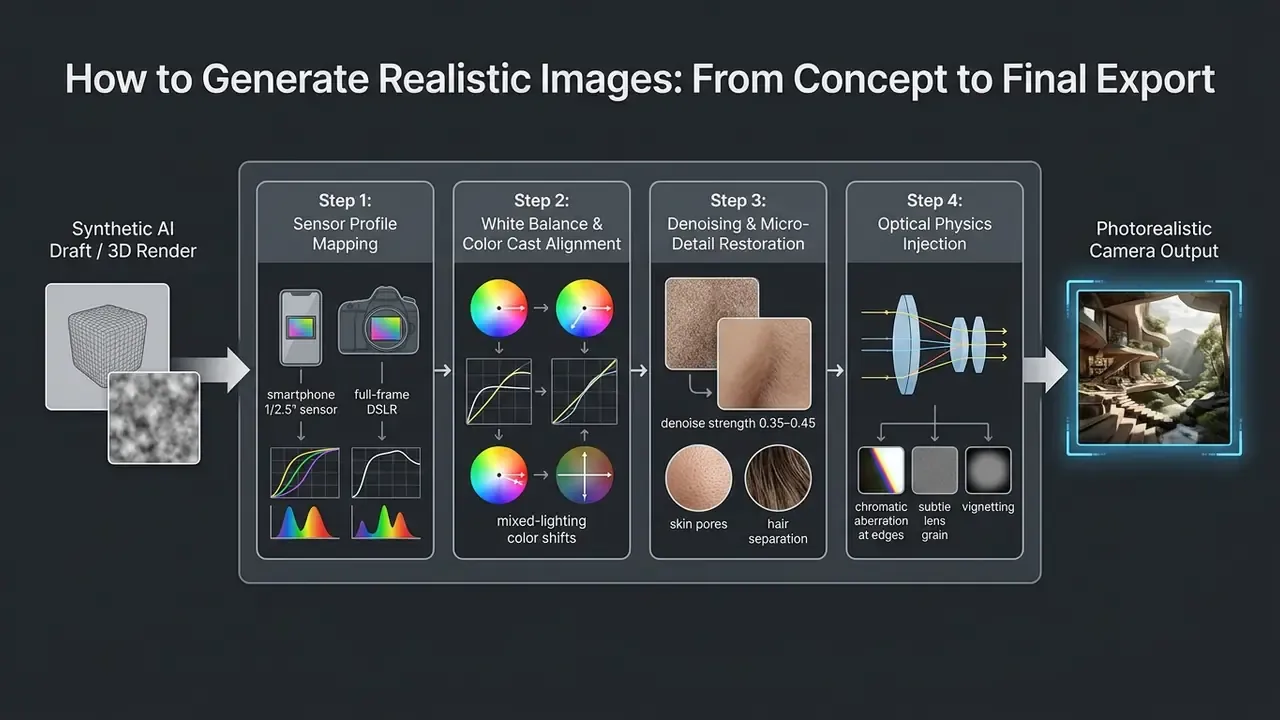
Task: Click the color wheel above mixed-lighting label
Action: click(x=498, y=474)
